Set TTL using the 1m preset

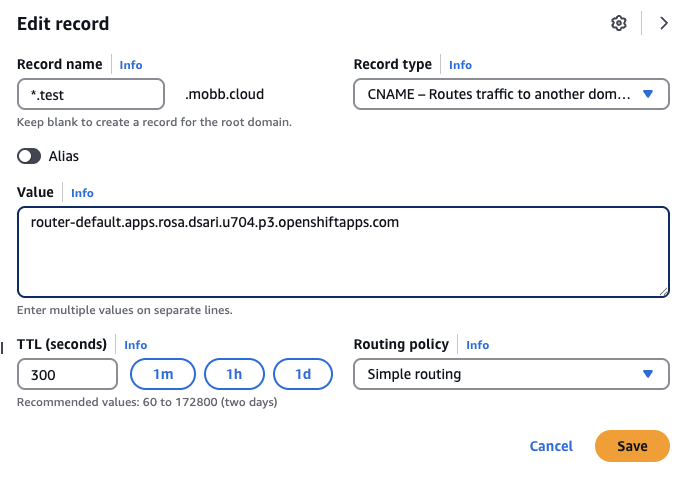161,374
